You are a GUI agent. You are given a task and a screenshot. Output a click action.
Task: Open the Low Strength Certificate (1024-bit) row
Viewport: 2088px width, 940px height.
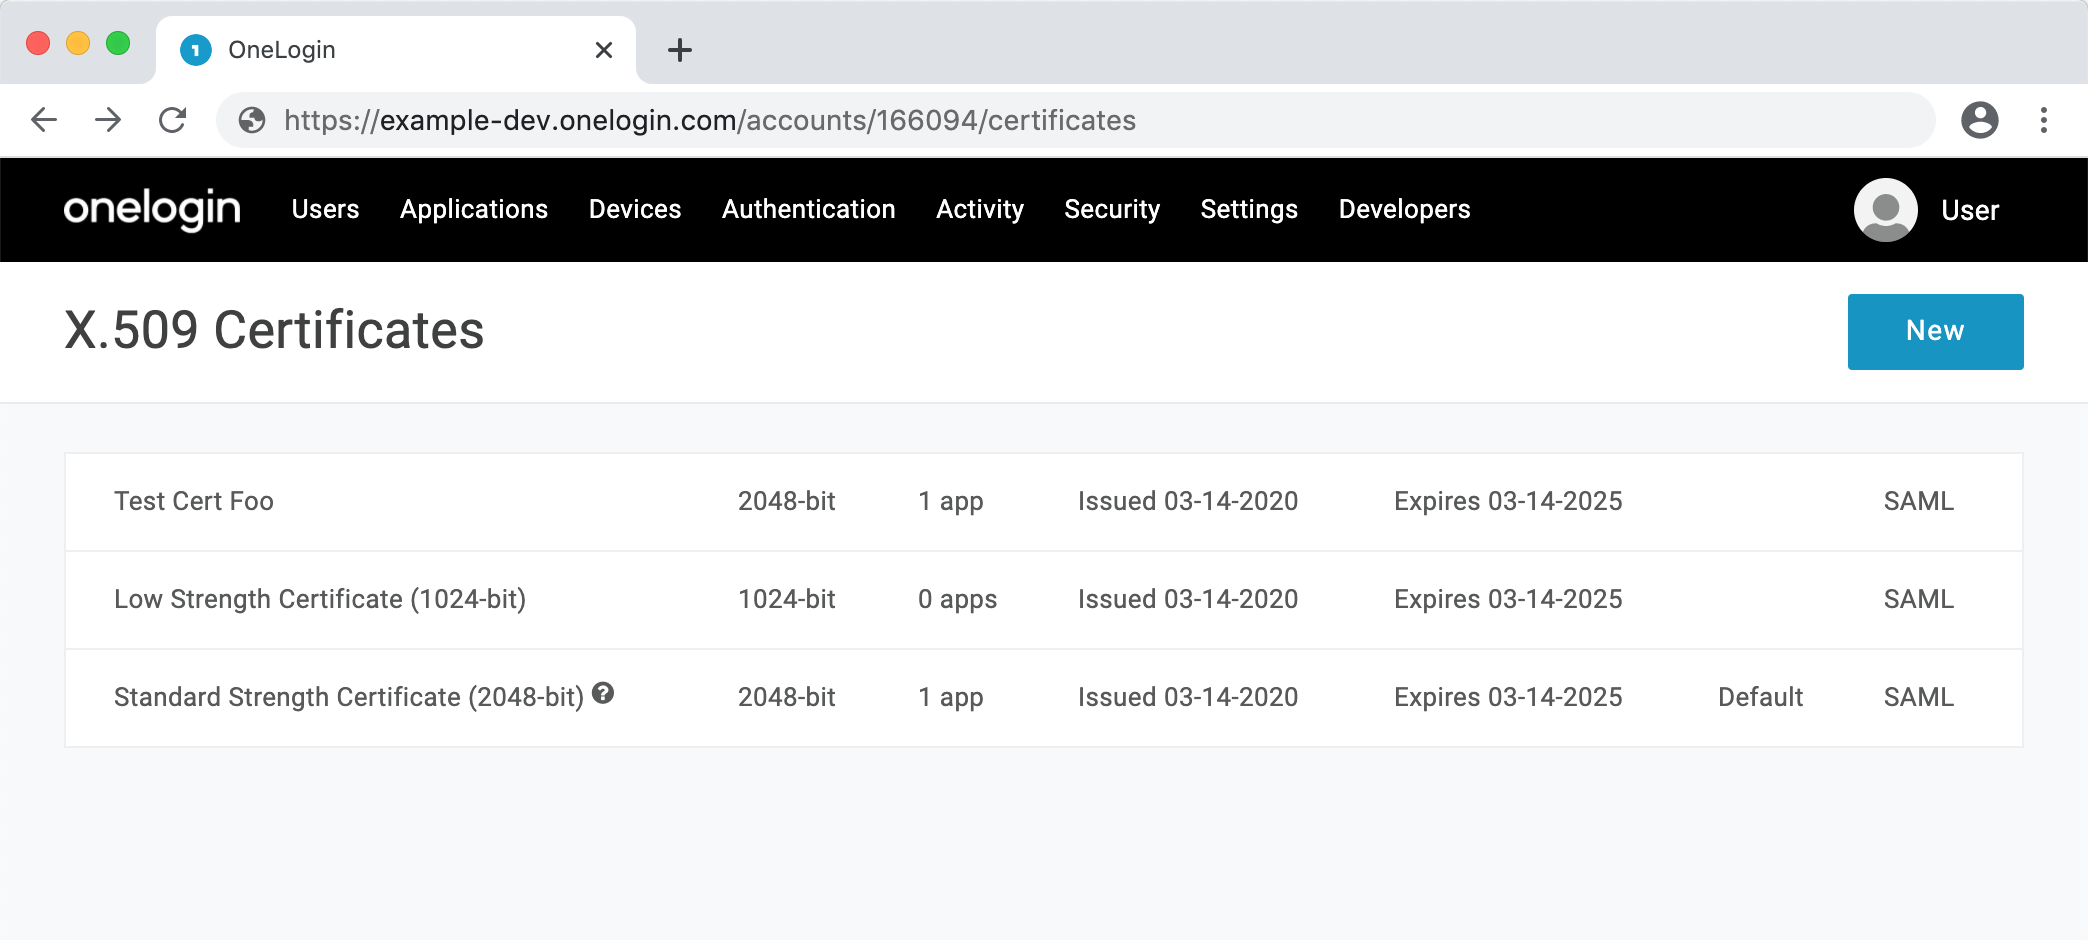point(1044,600)
